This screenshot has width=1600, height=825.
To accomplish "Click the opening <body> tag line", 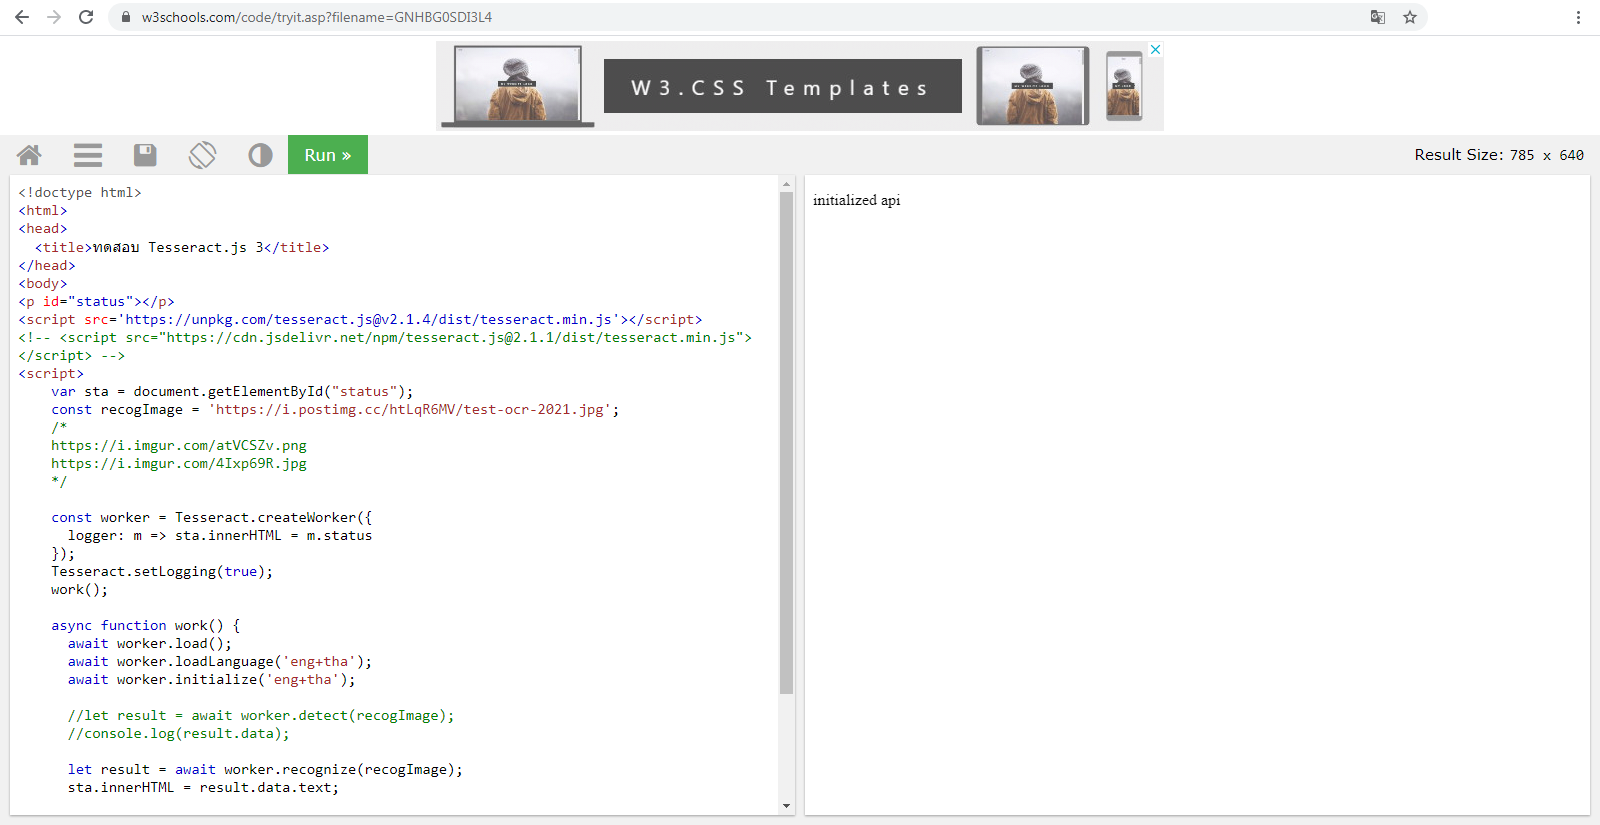I will pyautogui.click(x=43, y=283).
